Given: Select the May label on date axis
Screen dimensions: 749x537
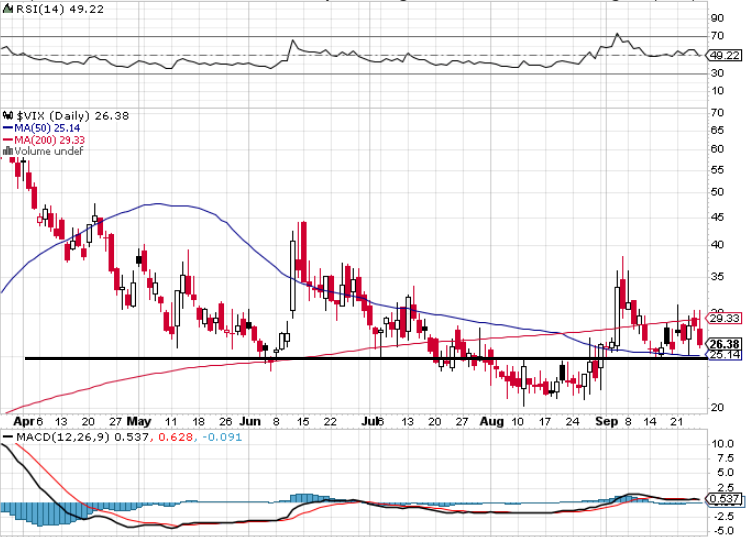Looking at the screenshot, I should pos(139,421).
